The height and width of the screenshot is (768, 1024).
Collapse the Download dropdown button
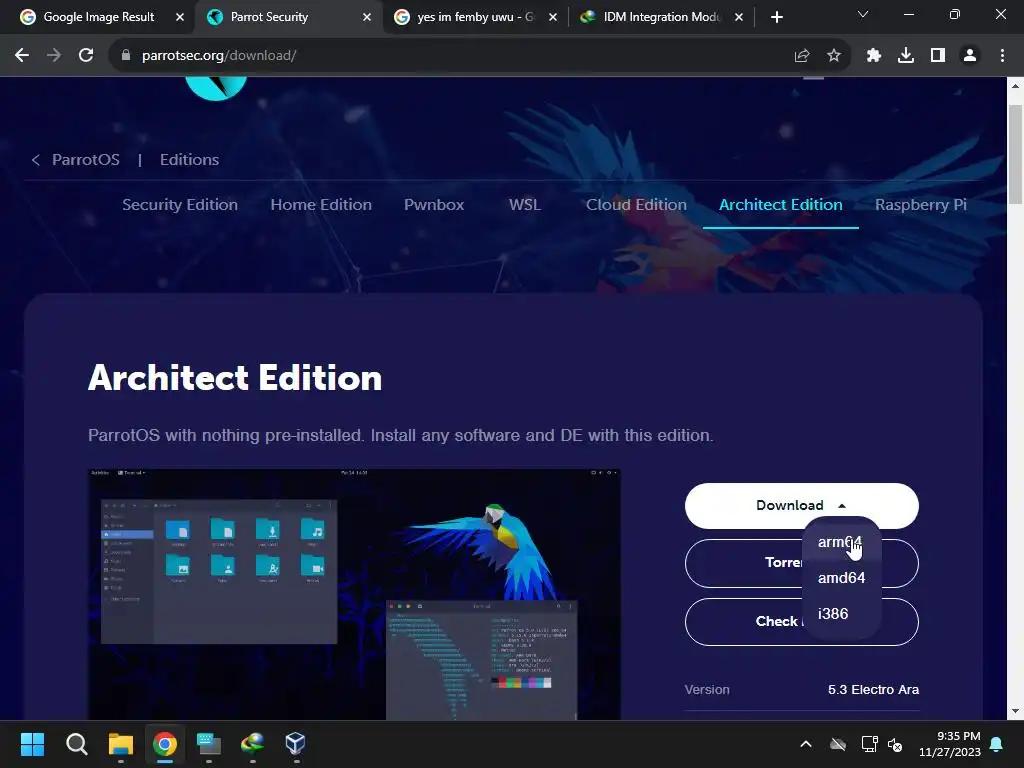click(x=801, y=505)
